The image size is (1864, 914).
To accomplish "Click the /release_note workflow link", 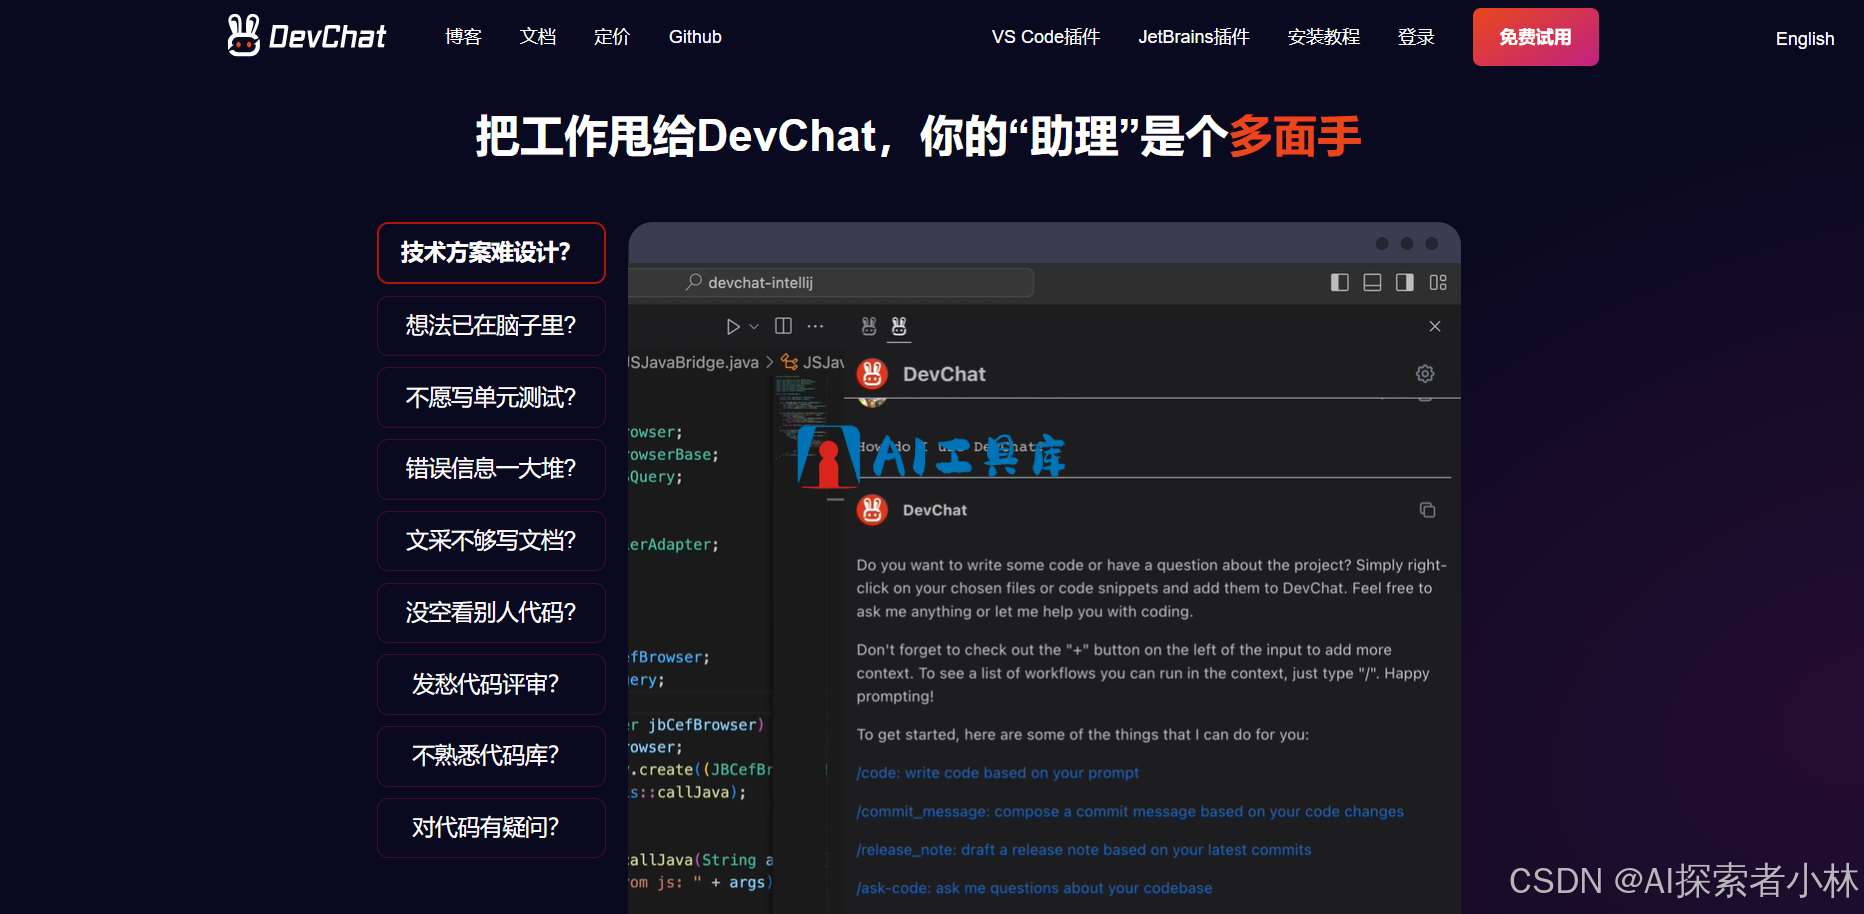I will (x=1084, y=850).
